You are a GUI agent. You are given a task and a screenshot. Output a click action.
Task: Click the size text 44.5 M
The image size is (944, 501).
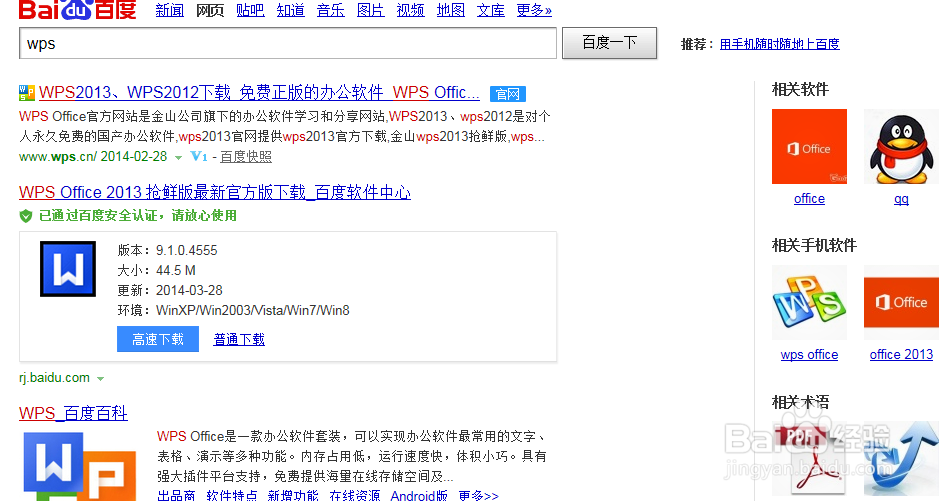pos(176,270)
